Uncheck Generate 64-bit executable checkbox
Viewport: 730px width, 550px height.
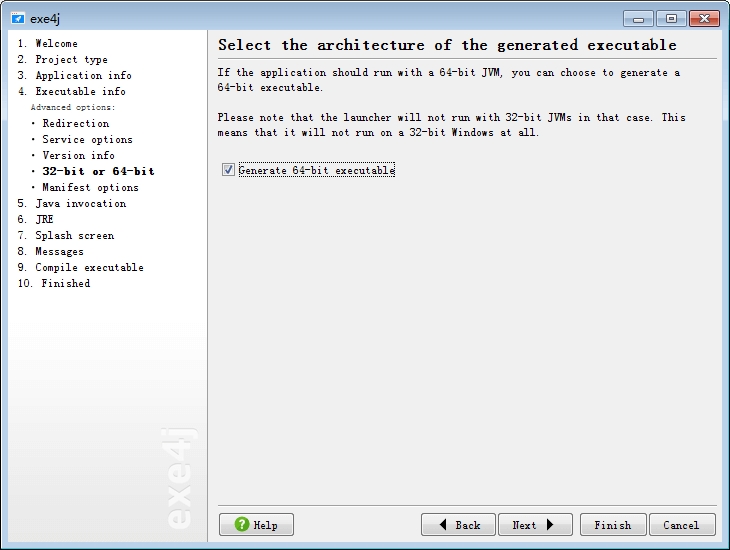[229, 170]
